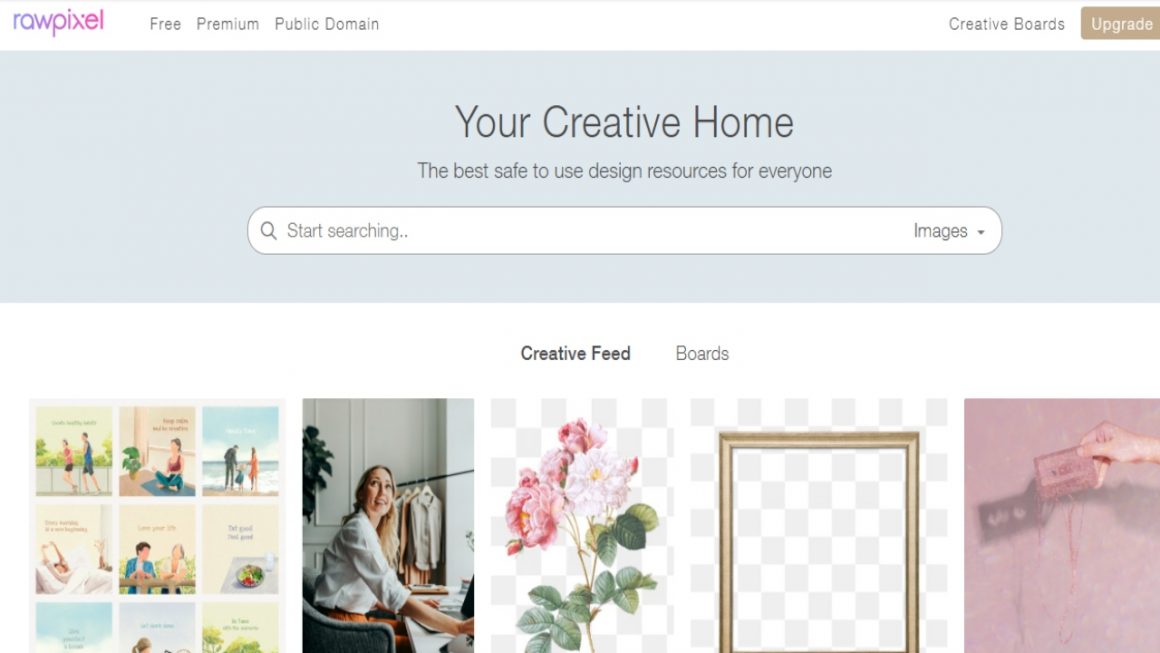Screen dimensions: 1160x653
Task: Click the Your Creative Home heading
Action: click(624, 122)
